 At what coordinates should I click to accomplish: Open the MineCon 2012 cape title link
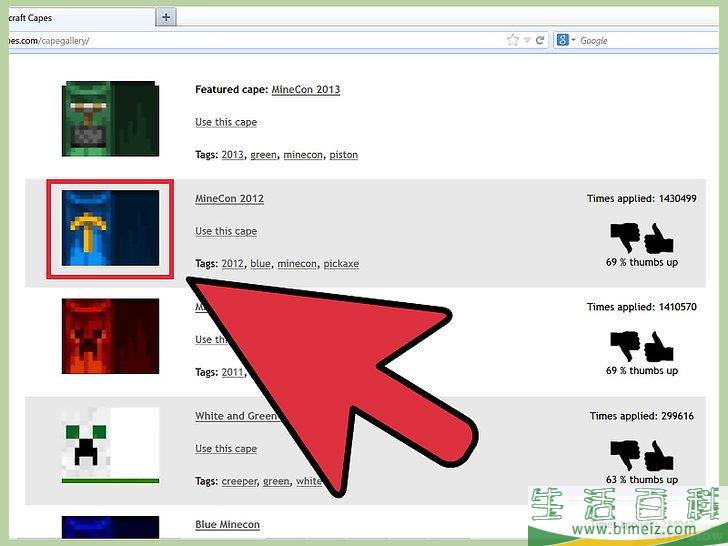(229, 199)
